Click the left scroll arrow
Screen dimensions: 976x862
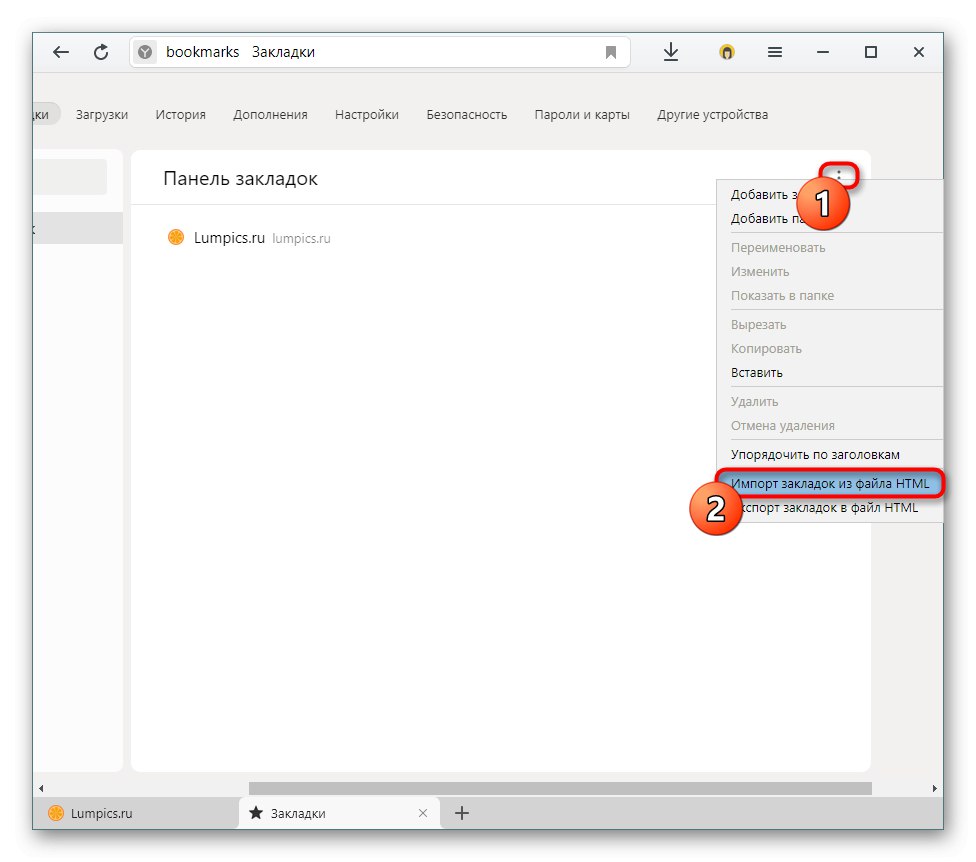click(41, 788)
